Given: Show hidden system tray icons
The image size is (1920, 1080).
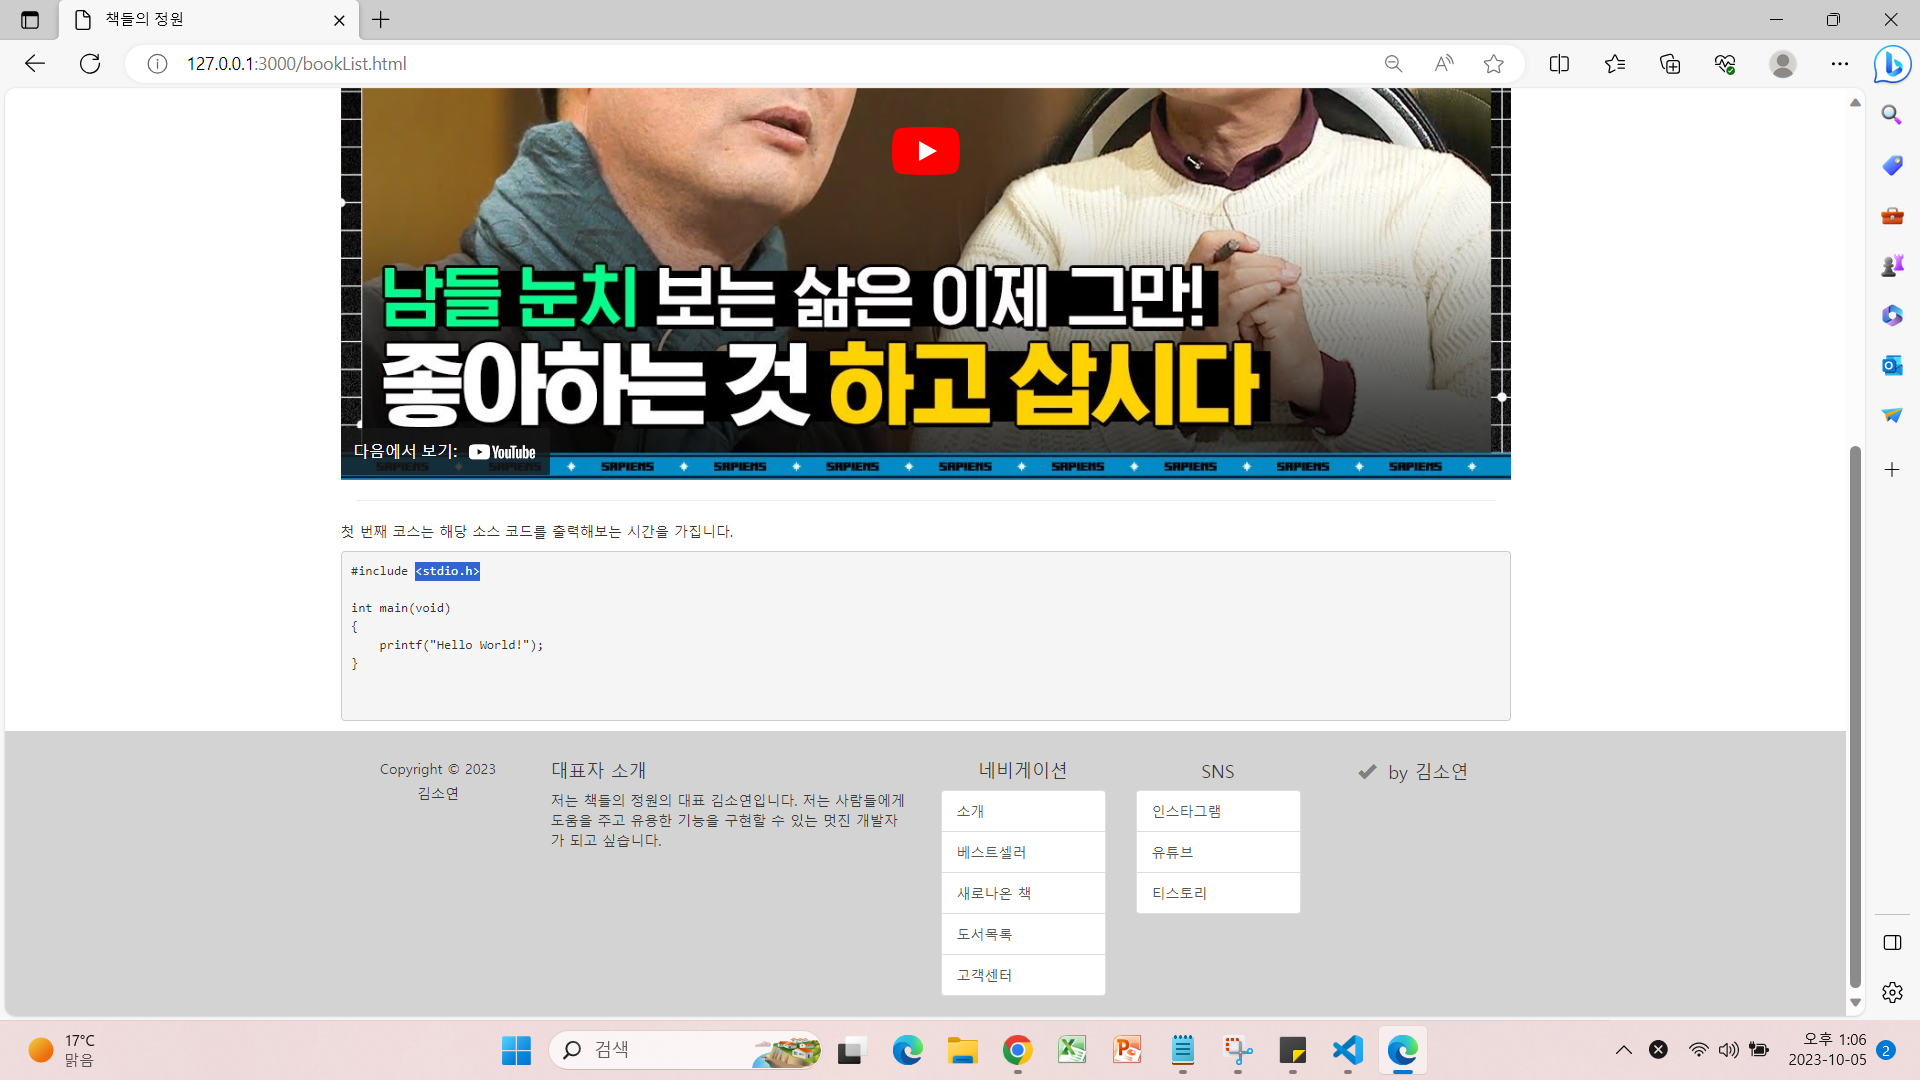Looking at the screenshot, I should [x=1623, y=1049].
